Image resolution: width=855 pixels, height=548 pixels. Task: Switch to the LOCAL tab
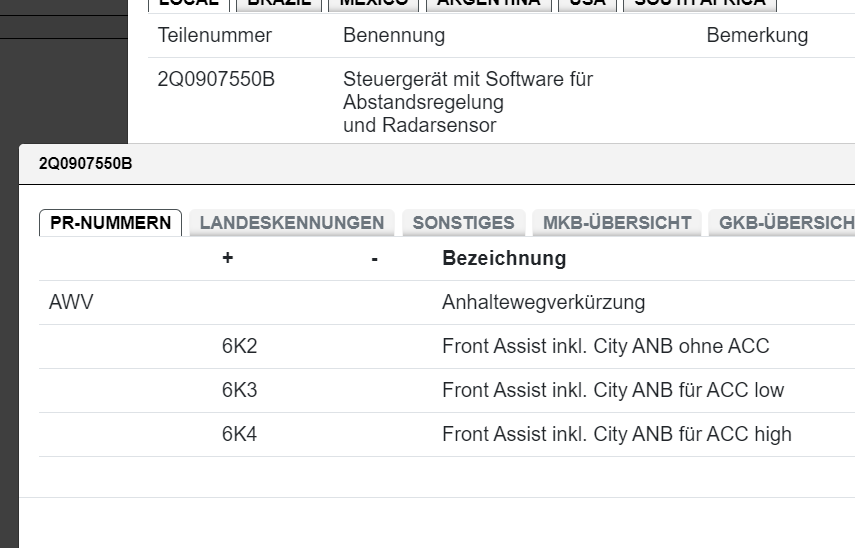pyautogui.click(x=189, y=3)
